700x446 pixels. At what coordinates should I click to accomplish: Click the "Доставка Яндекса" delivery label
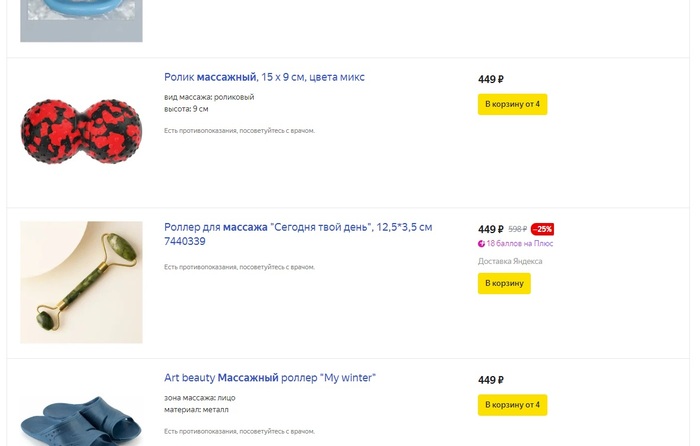510,262
